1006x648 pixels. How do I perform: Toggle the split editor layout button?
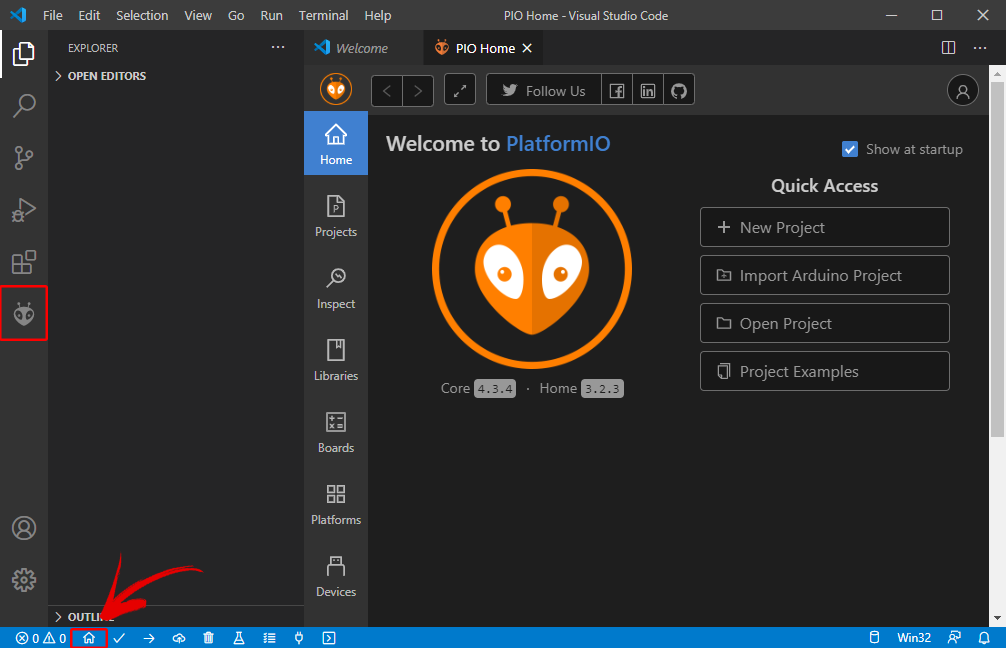[948, 47]
